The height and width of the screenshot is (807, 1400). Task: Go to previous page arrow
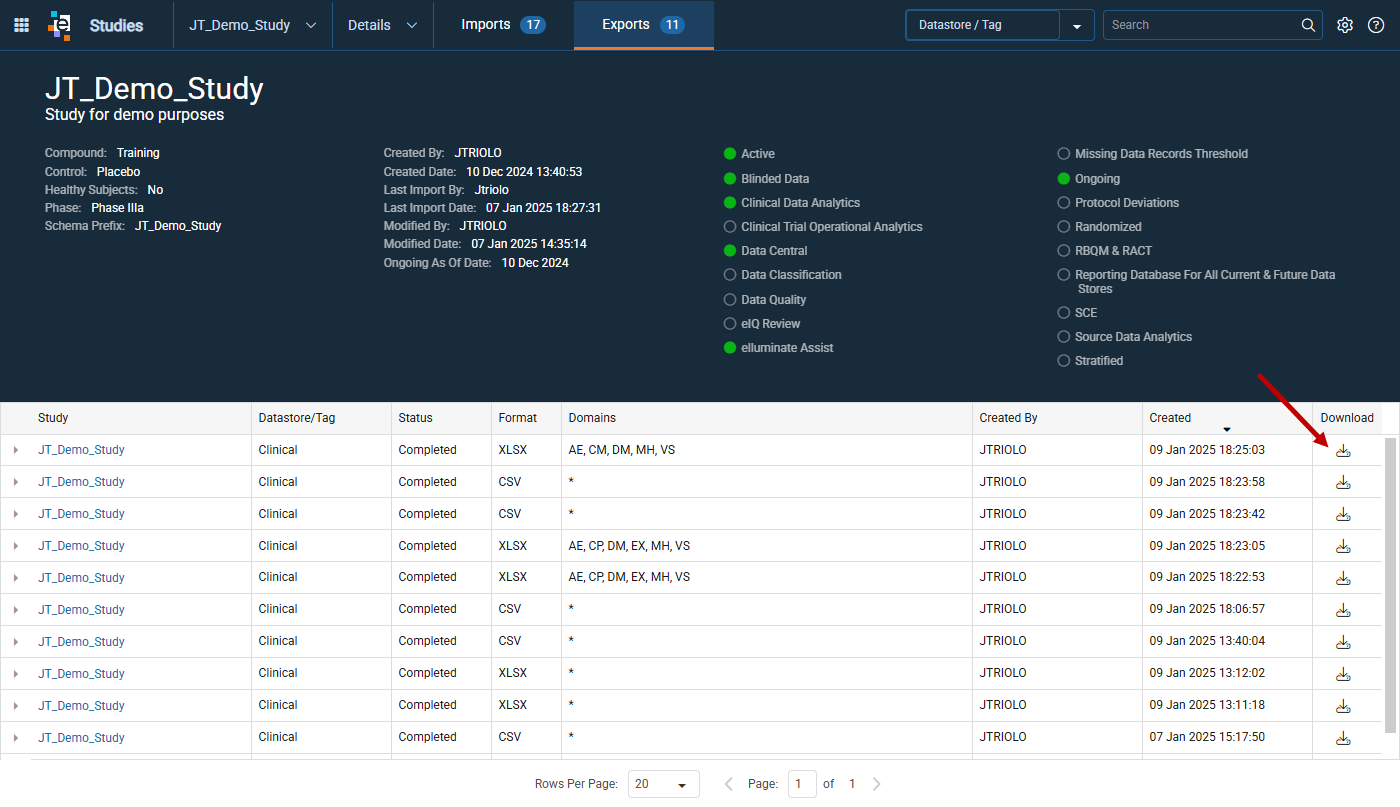[729, 784]
